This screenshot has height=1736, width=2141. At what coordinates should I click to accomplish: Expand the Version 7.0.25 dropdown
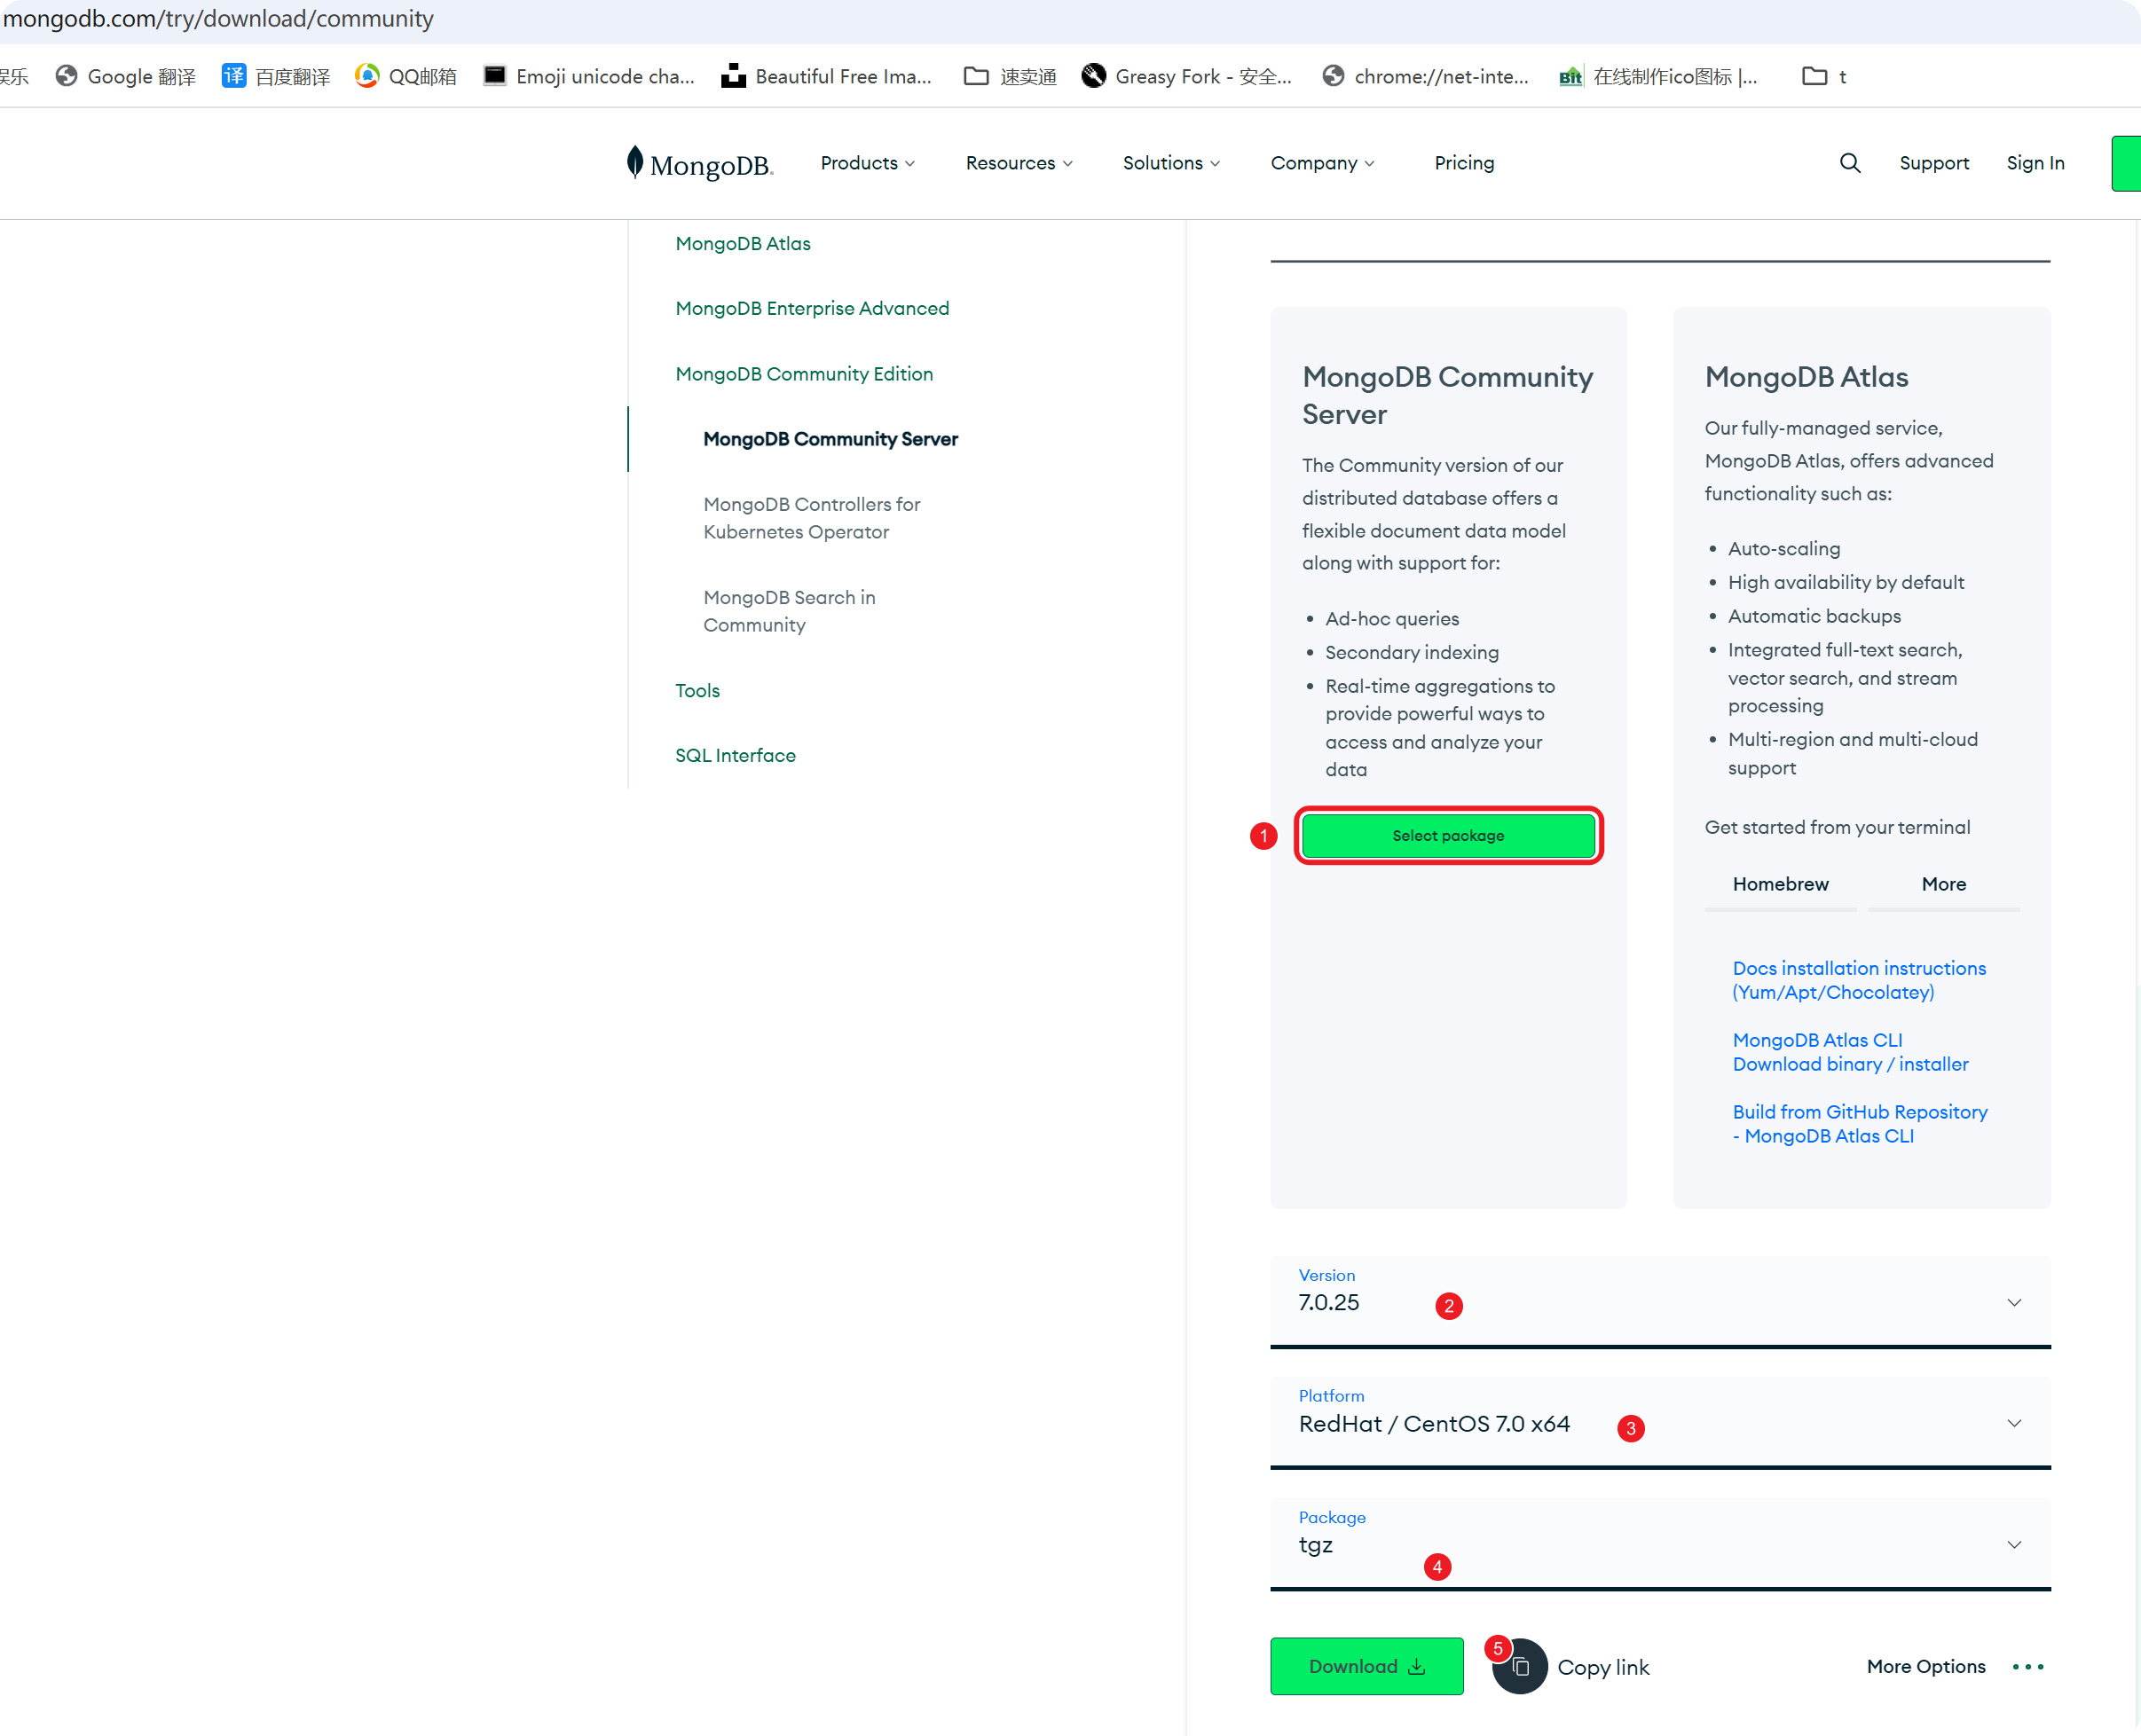tap(1660, 1302)
